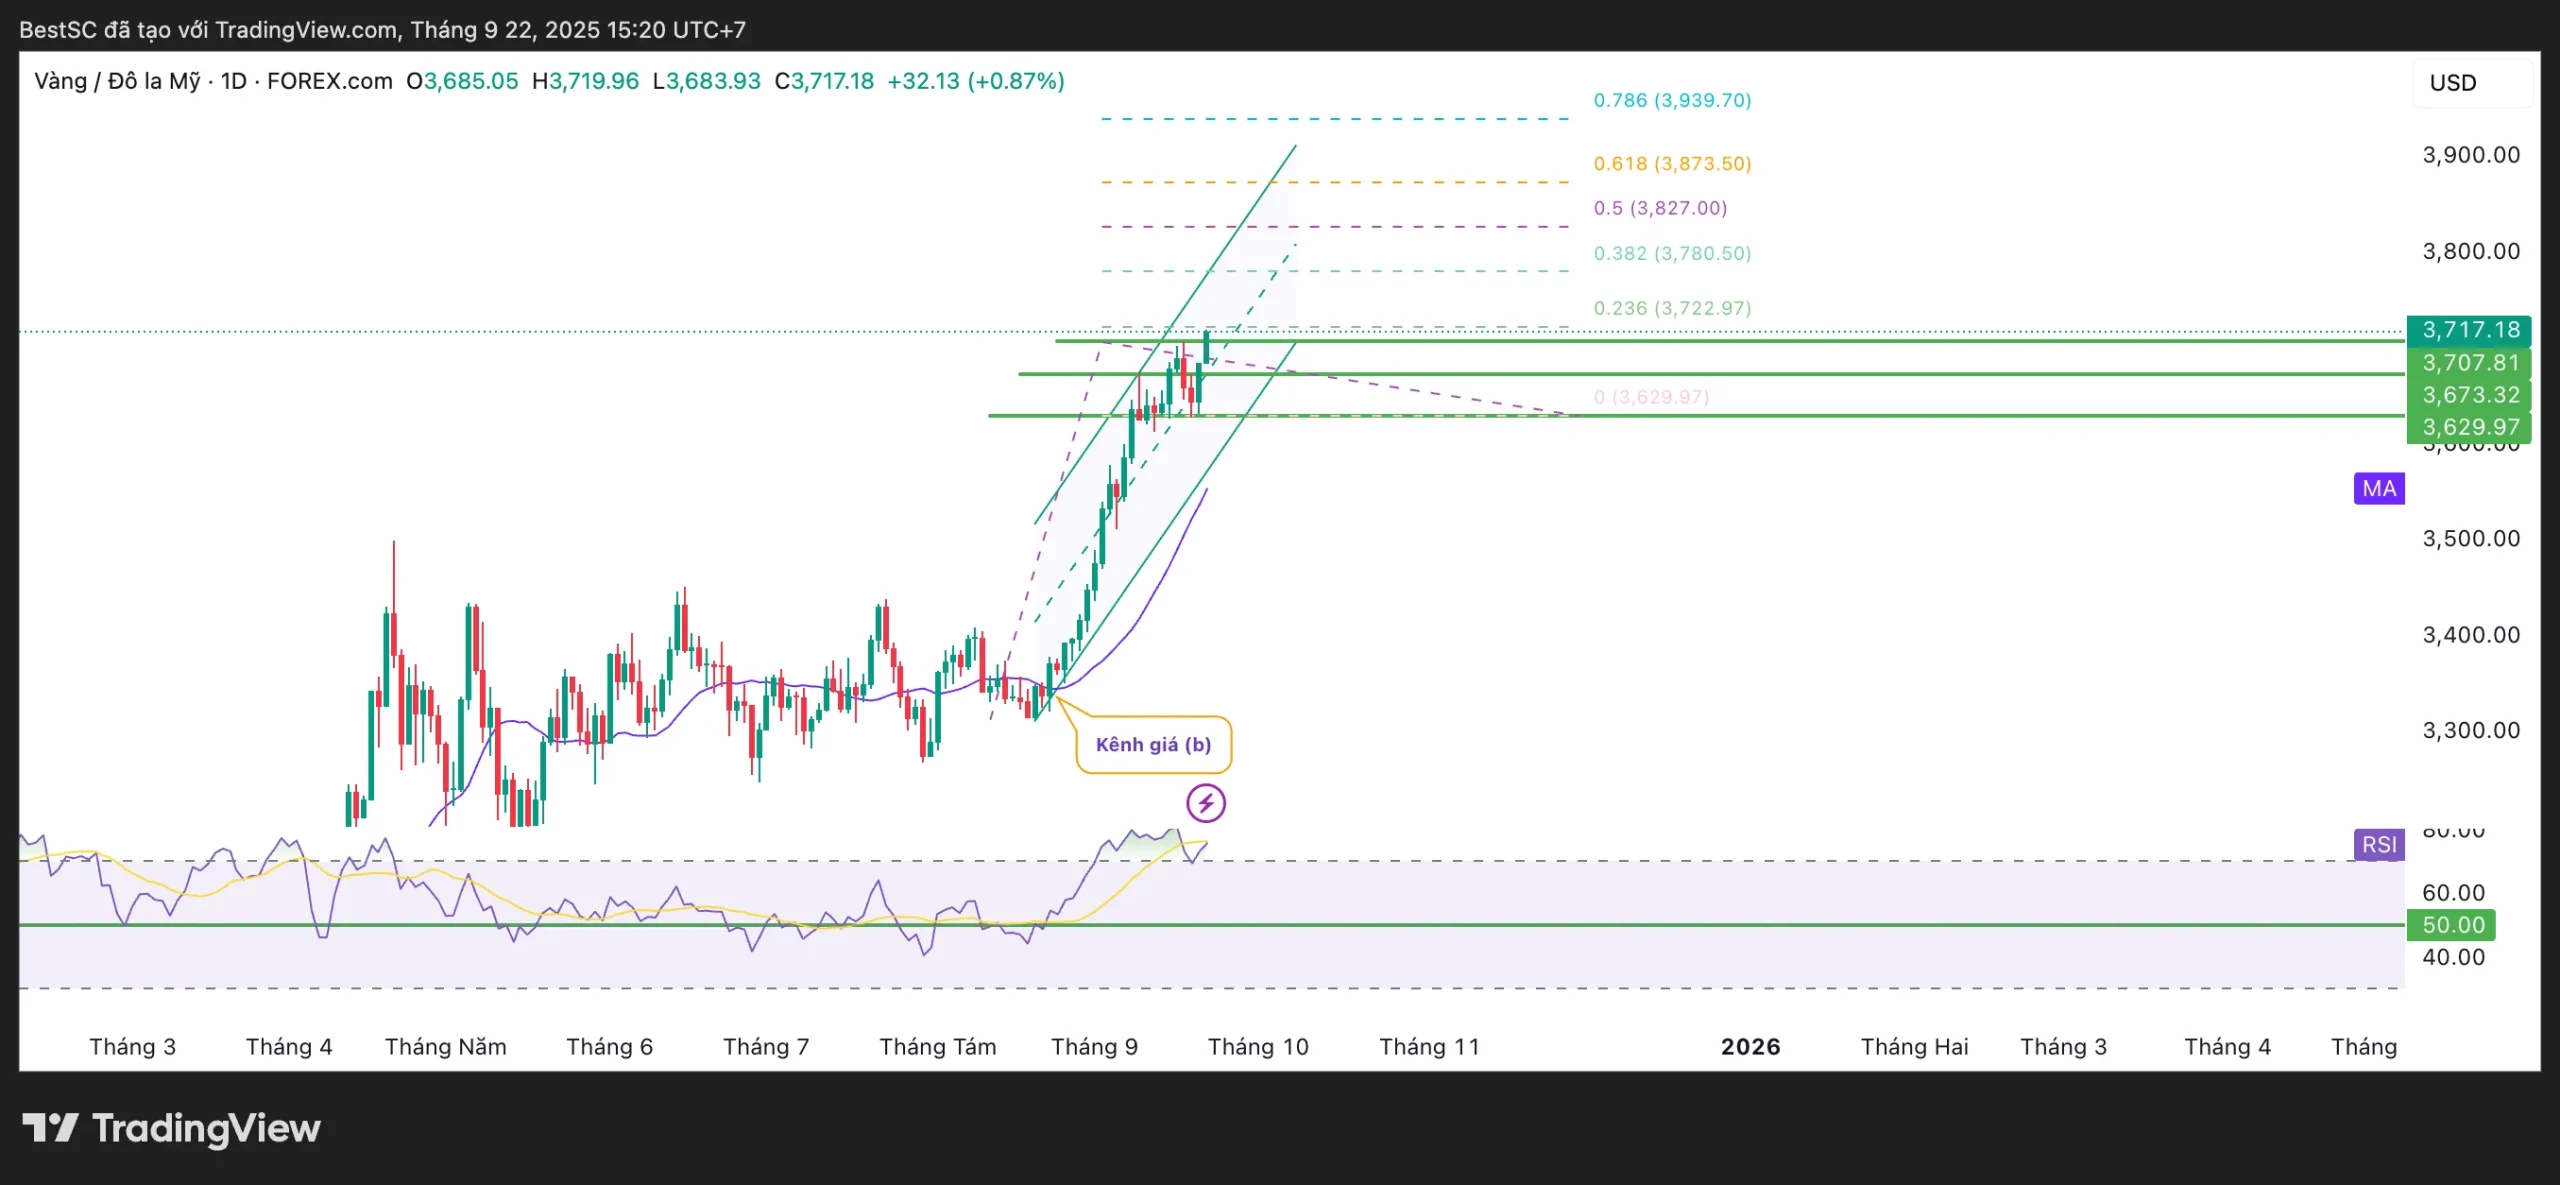Select the green 3,707.81 price tag
This screenshot has height=1185, width=2560.
[2469, 362]
